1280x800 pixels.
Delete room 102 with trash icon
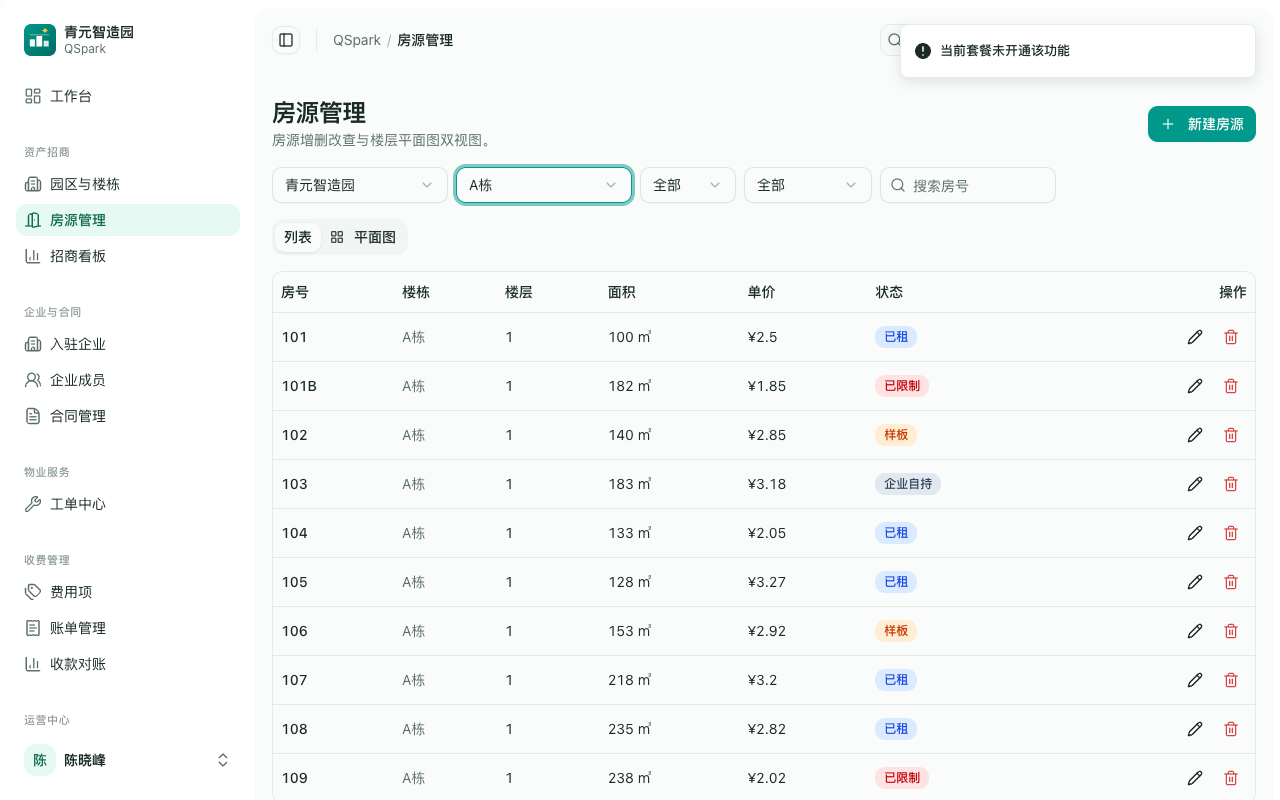pos(1231,435)
